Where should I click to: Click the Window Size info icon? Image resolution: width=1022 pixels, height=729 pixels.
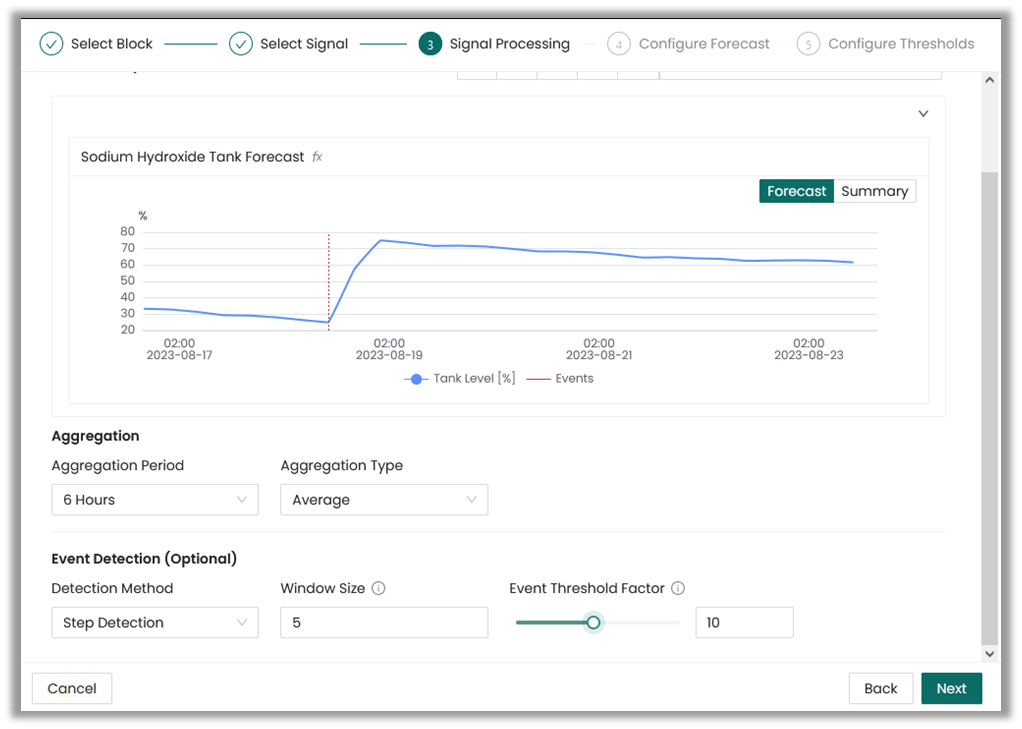(378, 589)
